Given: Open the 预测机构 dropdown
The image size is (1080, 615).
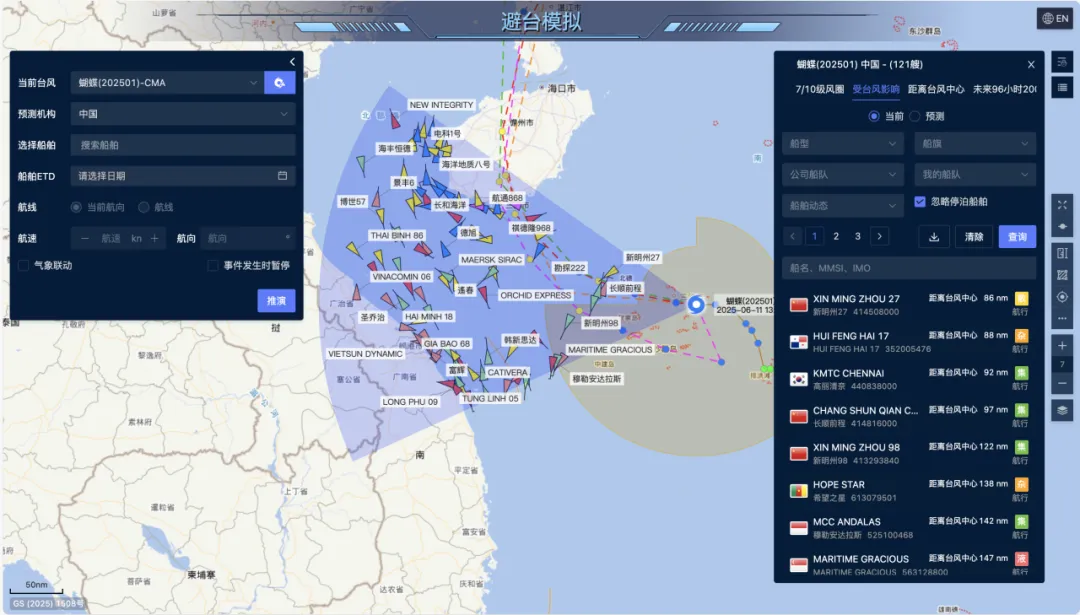Looking at the screenshot, I should pyautogui.click(x=183, y=114).
